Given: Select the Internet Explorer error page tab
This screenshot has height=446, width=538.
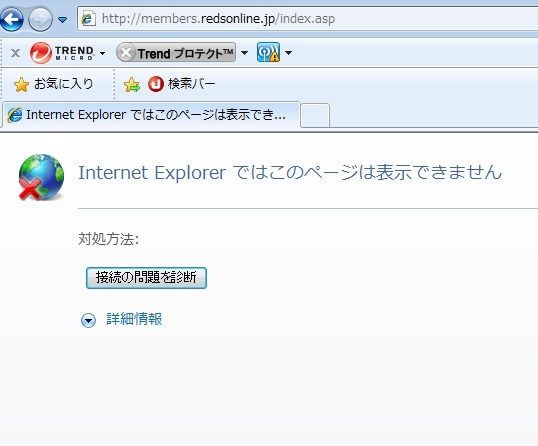Looking at the screenshot, I should pyautogui.click(x=151, y=115).
